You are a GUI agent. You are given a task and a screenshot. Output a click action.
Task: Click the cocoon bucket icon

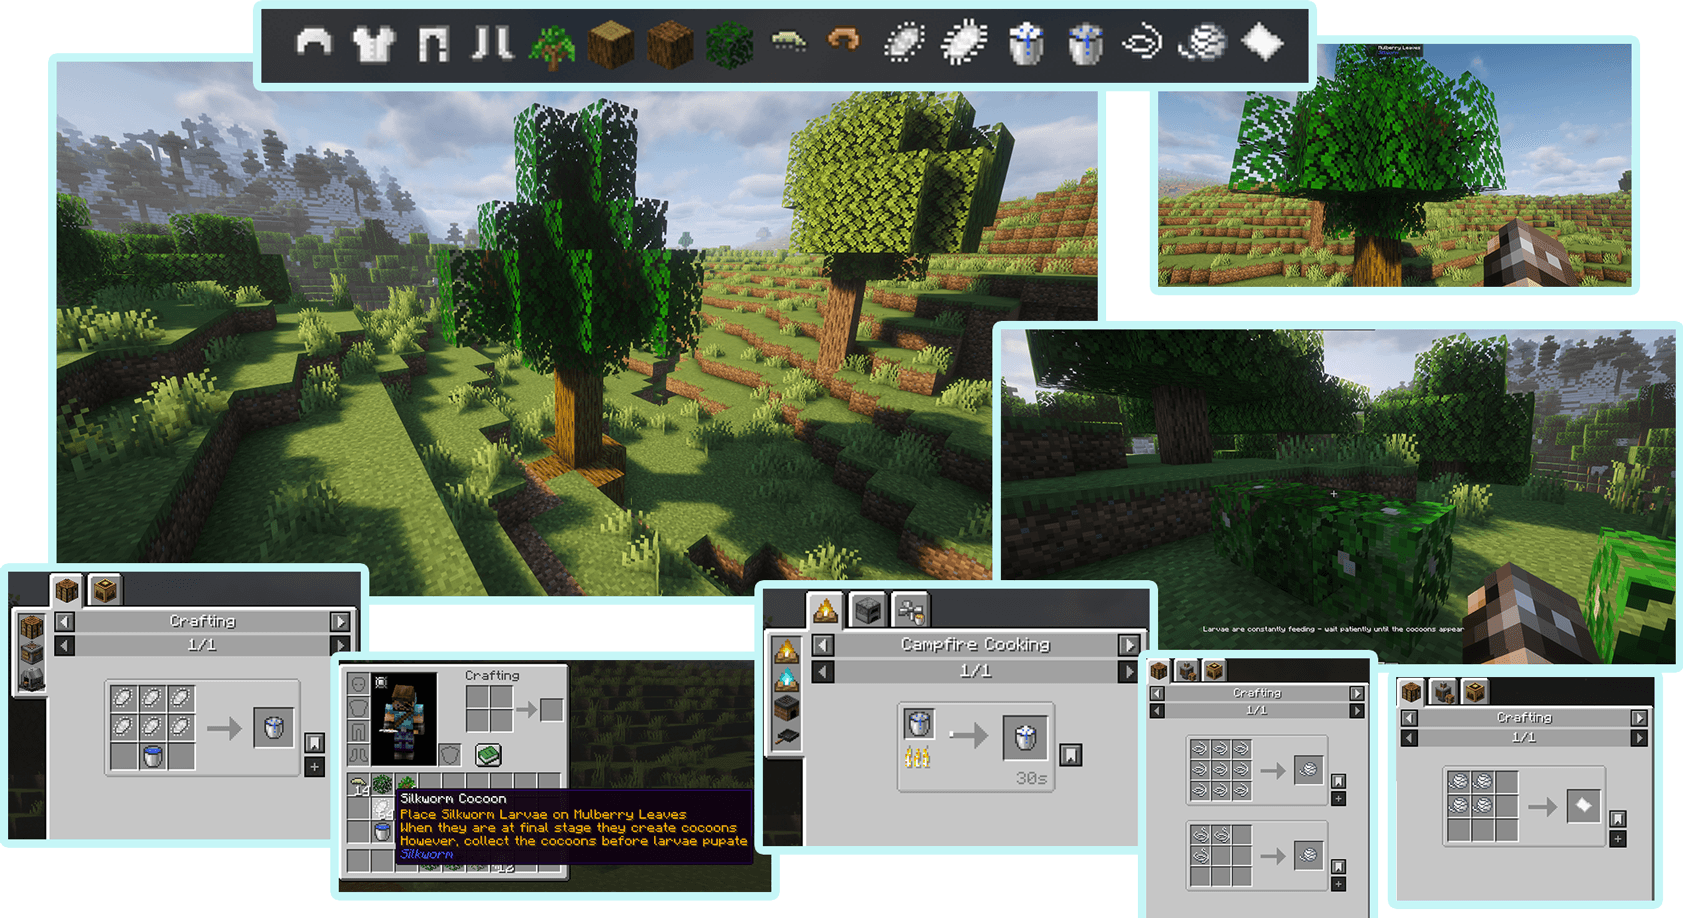point(1025,45)
